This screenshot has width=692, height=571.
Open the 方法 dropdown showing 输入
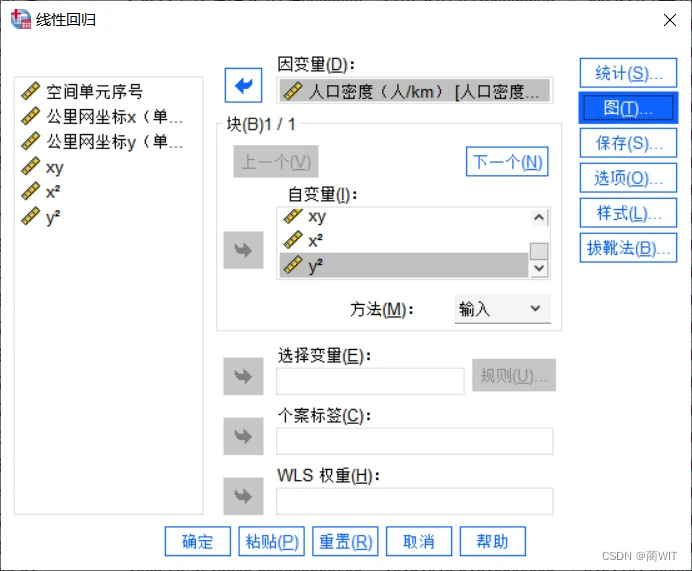coord(503,308)
